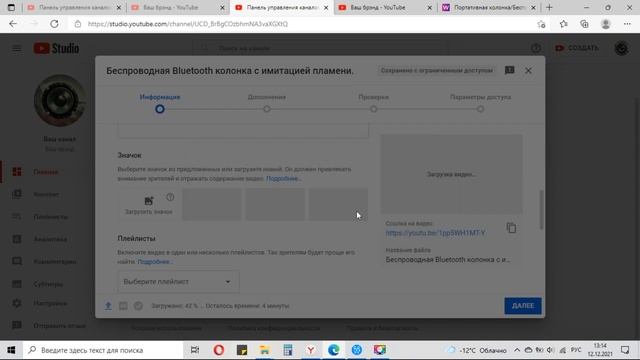Copy the video link with copy icon

point(511,228)
